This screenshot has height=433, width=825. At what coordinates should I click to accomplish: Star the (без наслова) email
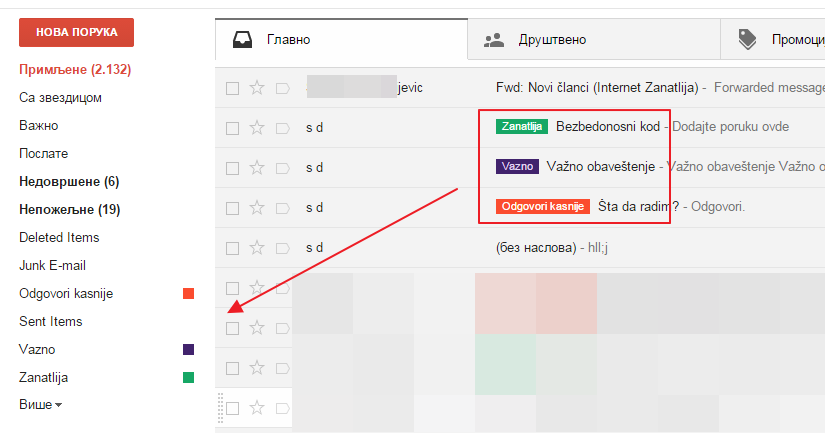[x=257, y=247]
